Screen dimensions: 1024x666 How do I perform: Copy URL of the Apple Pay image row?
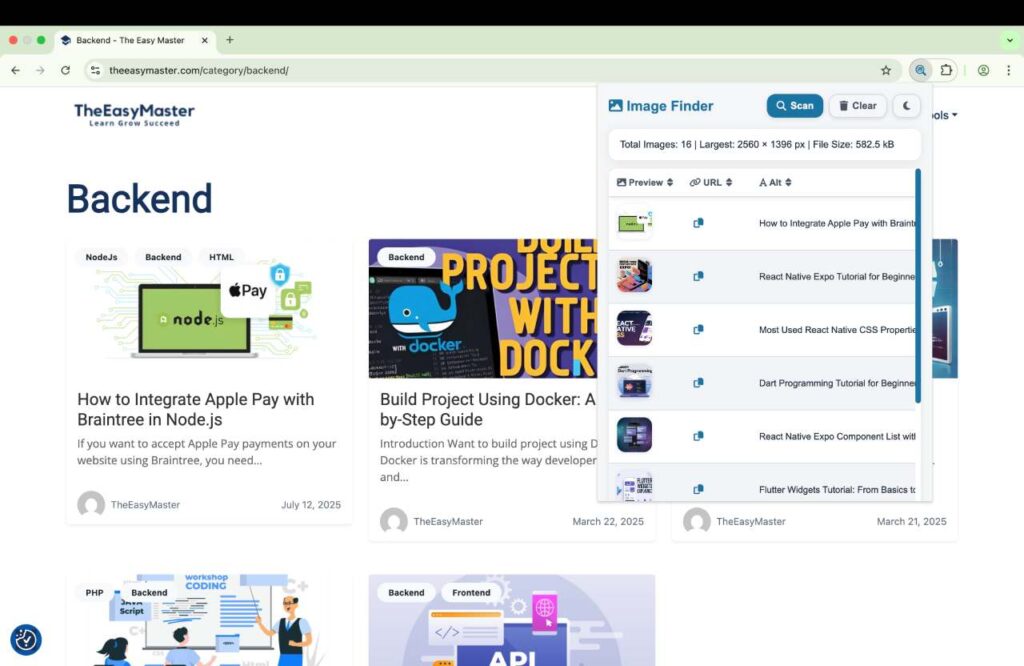coord(698,223)
